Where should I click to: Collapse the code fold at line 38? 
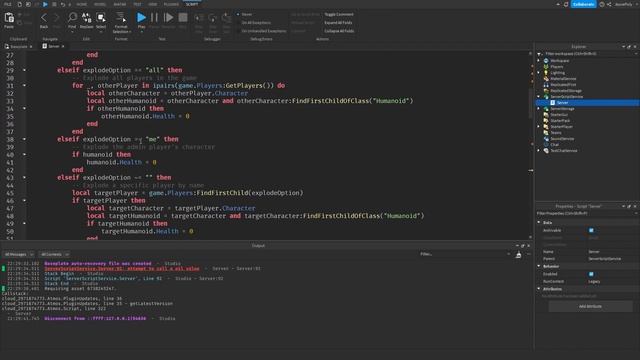(x=24, y=139)
